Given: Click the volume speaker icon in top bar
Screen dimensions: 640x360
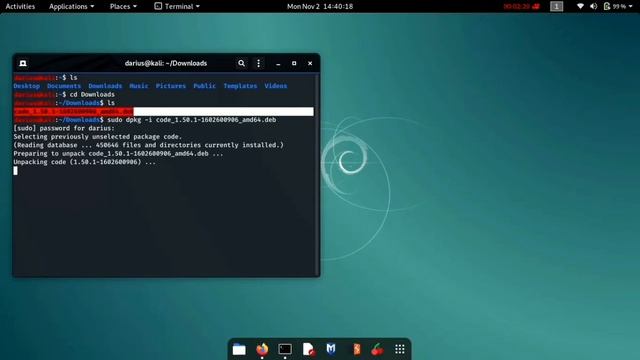Looking at the screenshot, I should [594, 6].
